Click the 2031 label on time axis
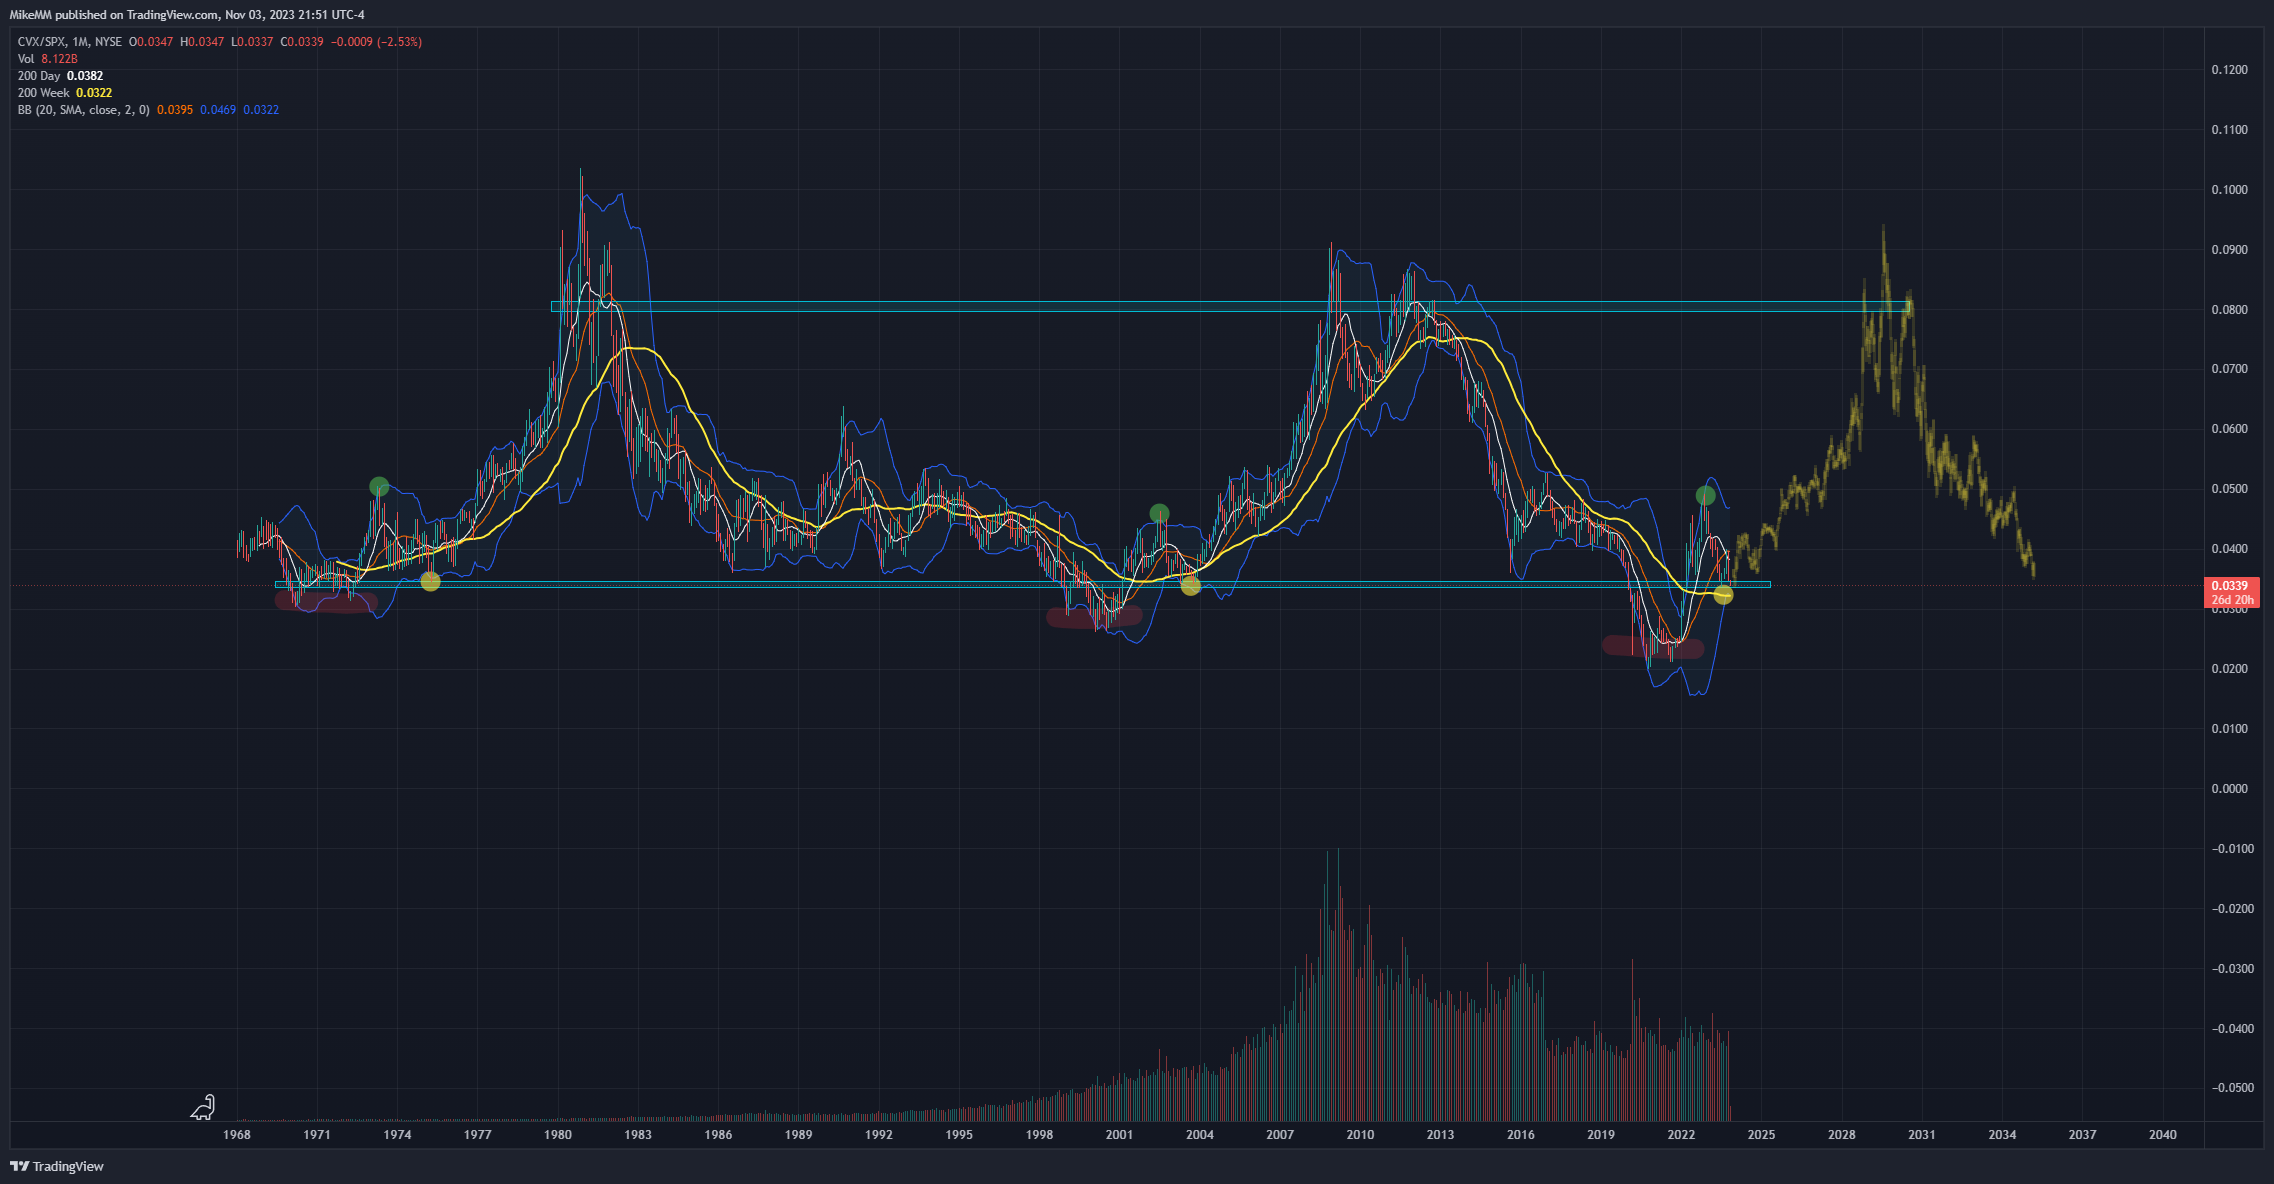 point(1921,1135)
